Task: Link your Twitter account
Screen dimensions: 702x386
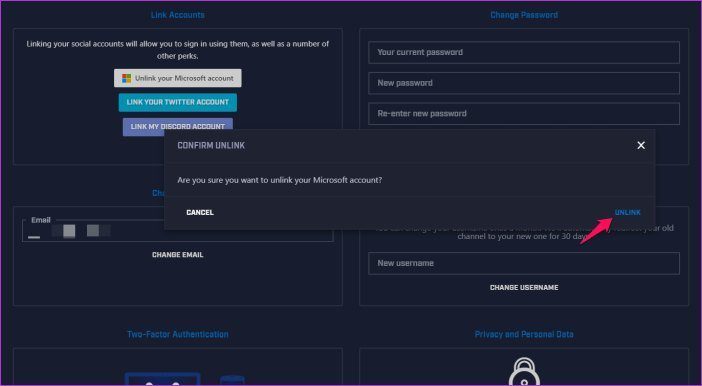Action: tap(178, 102)
